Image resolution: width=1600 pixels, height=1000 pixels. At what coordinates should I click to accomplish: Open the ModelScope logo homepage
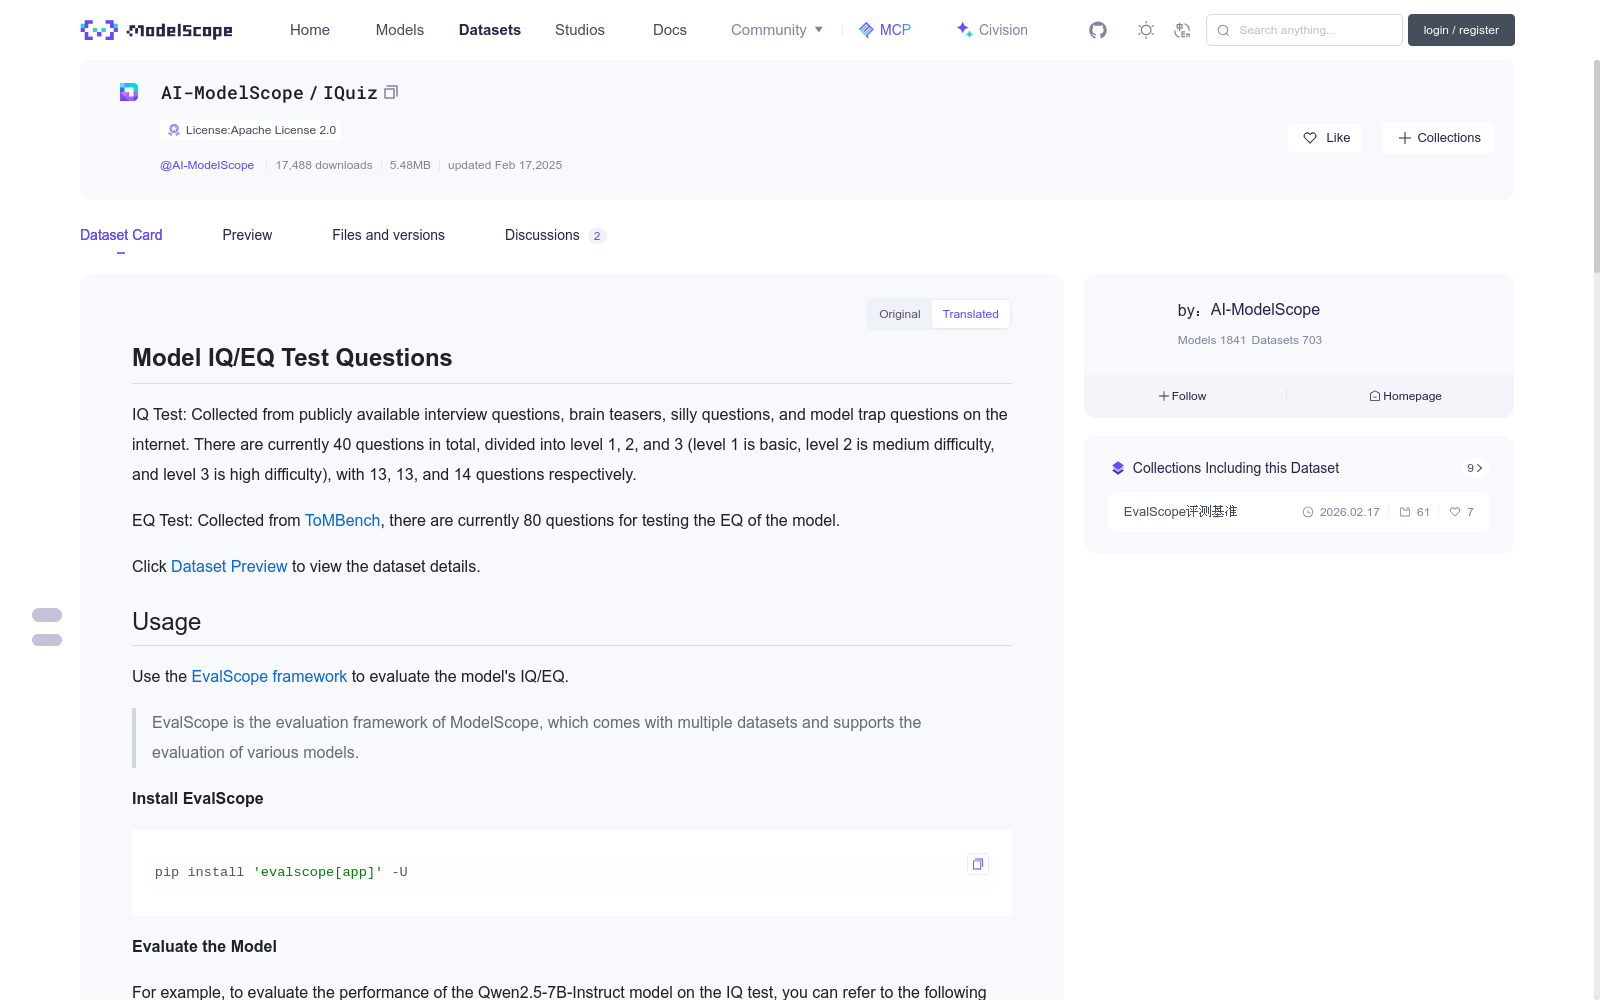point(156,30)
